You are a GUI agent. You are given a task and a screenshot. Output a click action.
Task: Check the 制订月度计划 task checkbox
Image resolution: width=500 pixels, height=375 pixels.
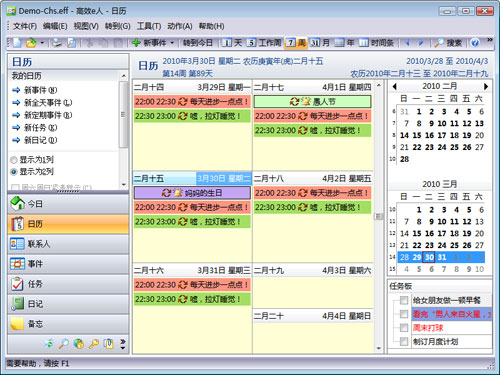(x=404, y=341)
